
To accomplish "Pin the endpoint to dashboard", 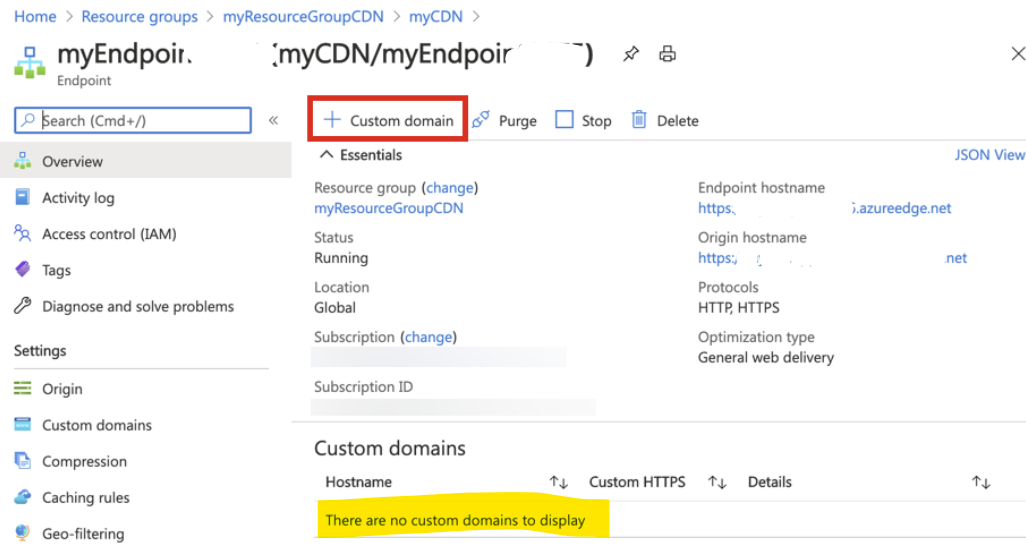I will pos(631,54).
